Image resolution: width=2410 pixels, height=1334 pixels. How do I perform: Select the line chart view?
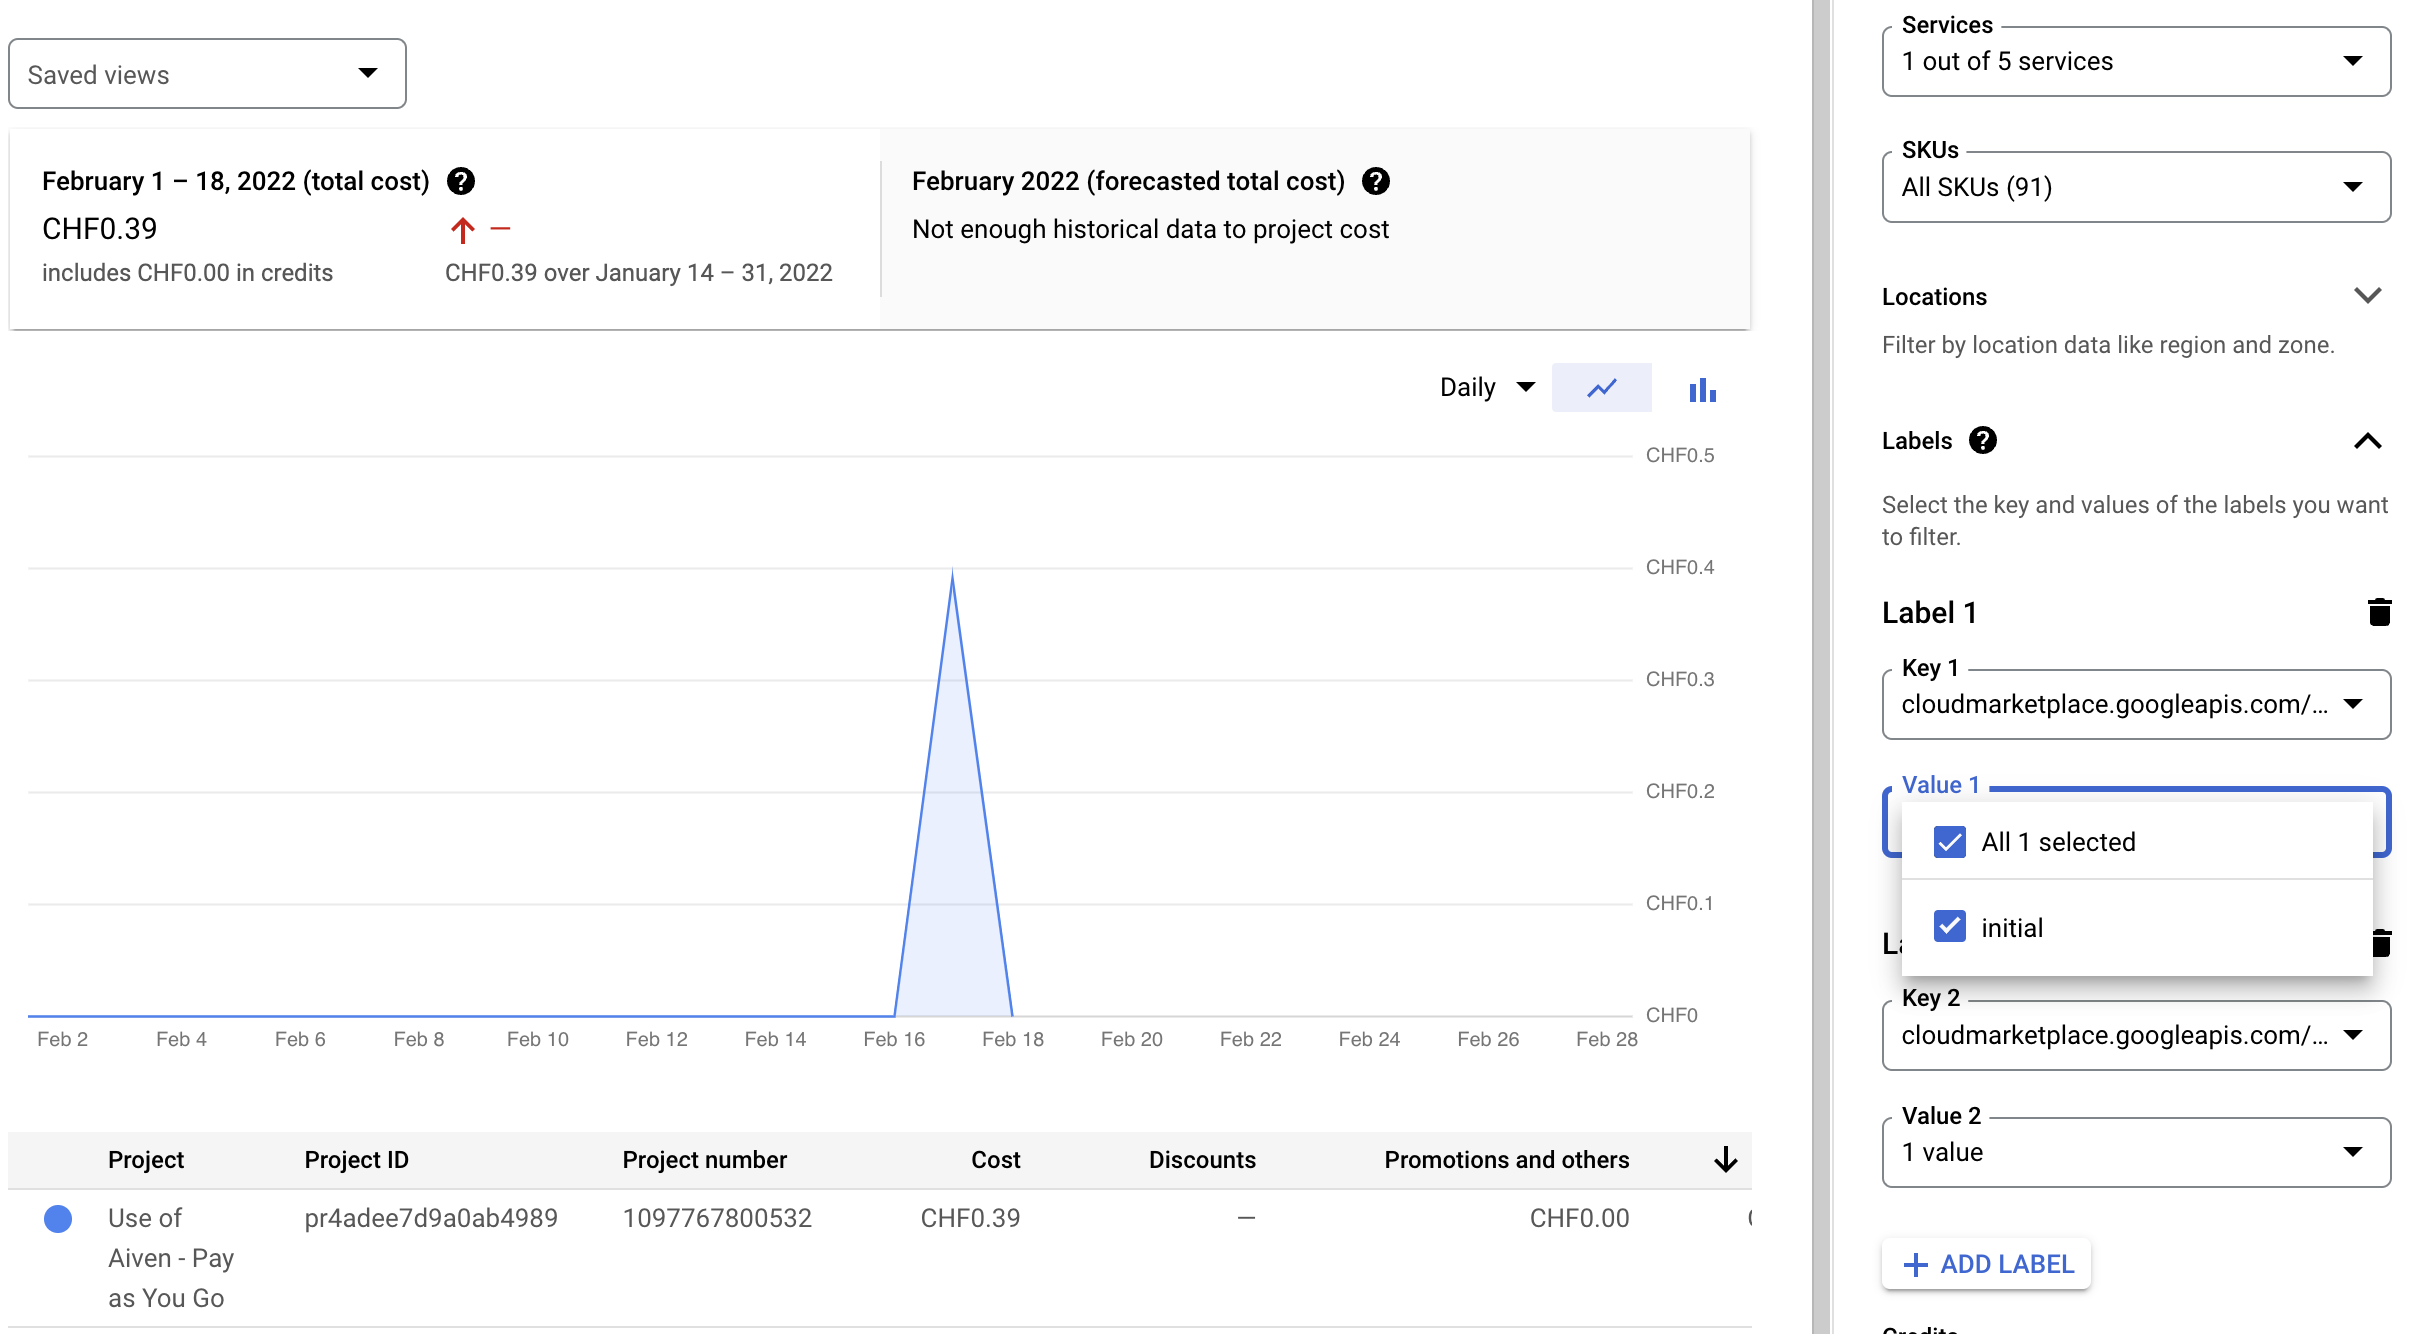1601,387
